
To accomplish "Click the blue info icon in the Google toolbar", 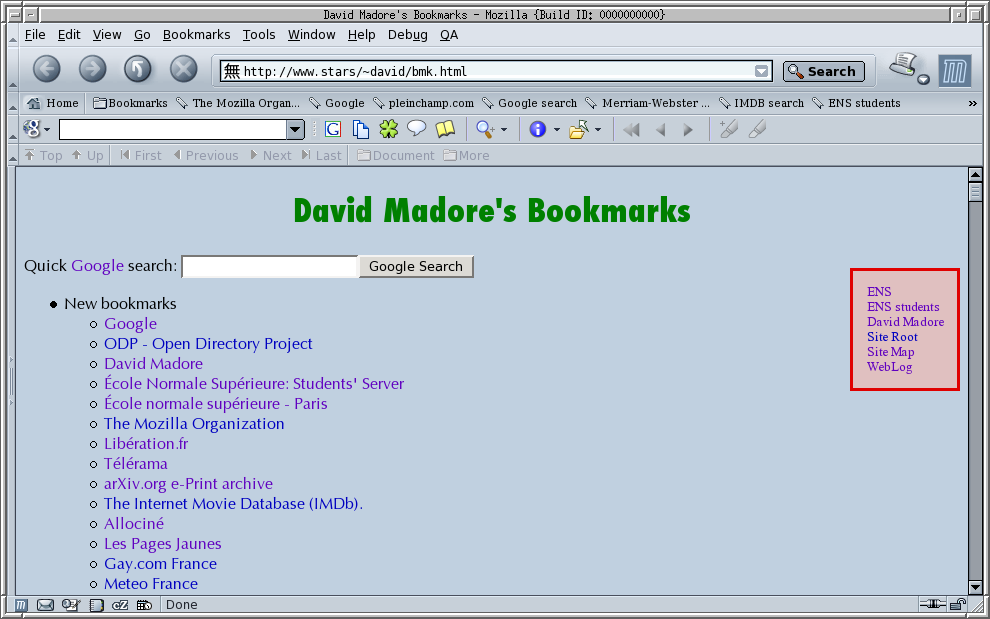I will point(538,129).
